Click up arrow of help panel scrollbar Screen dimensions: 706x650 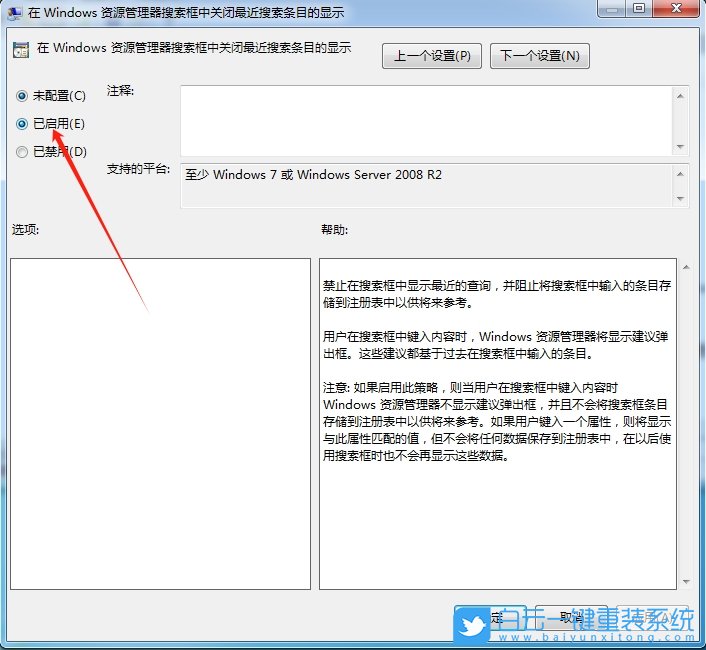(686, 267)
